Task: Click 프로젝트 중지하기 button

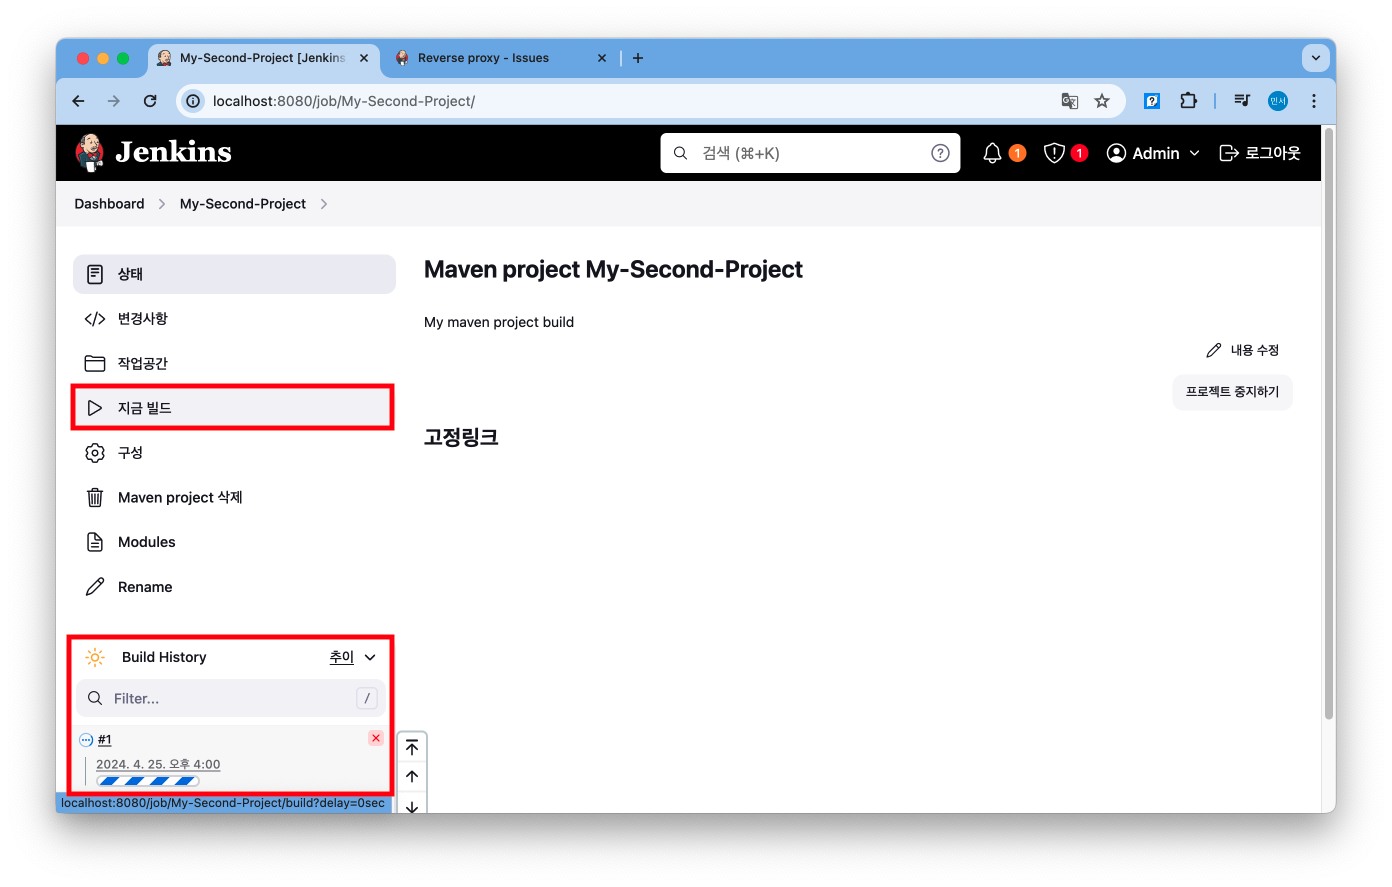Action: tap(1232, 392)
